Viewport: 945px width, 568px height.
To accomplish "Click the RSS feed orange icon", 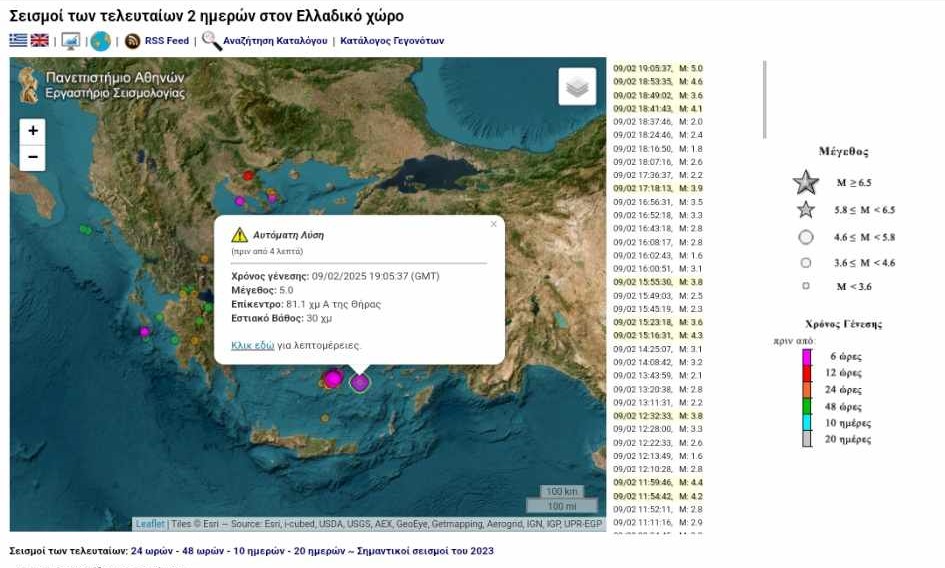I will pos(132,41).
